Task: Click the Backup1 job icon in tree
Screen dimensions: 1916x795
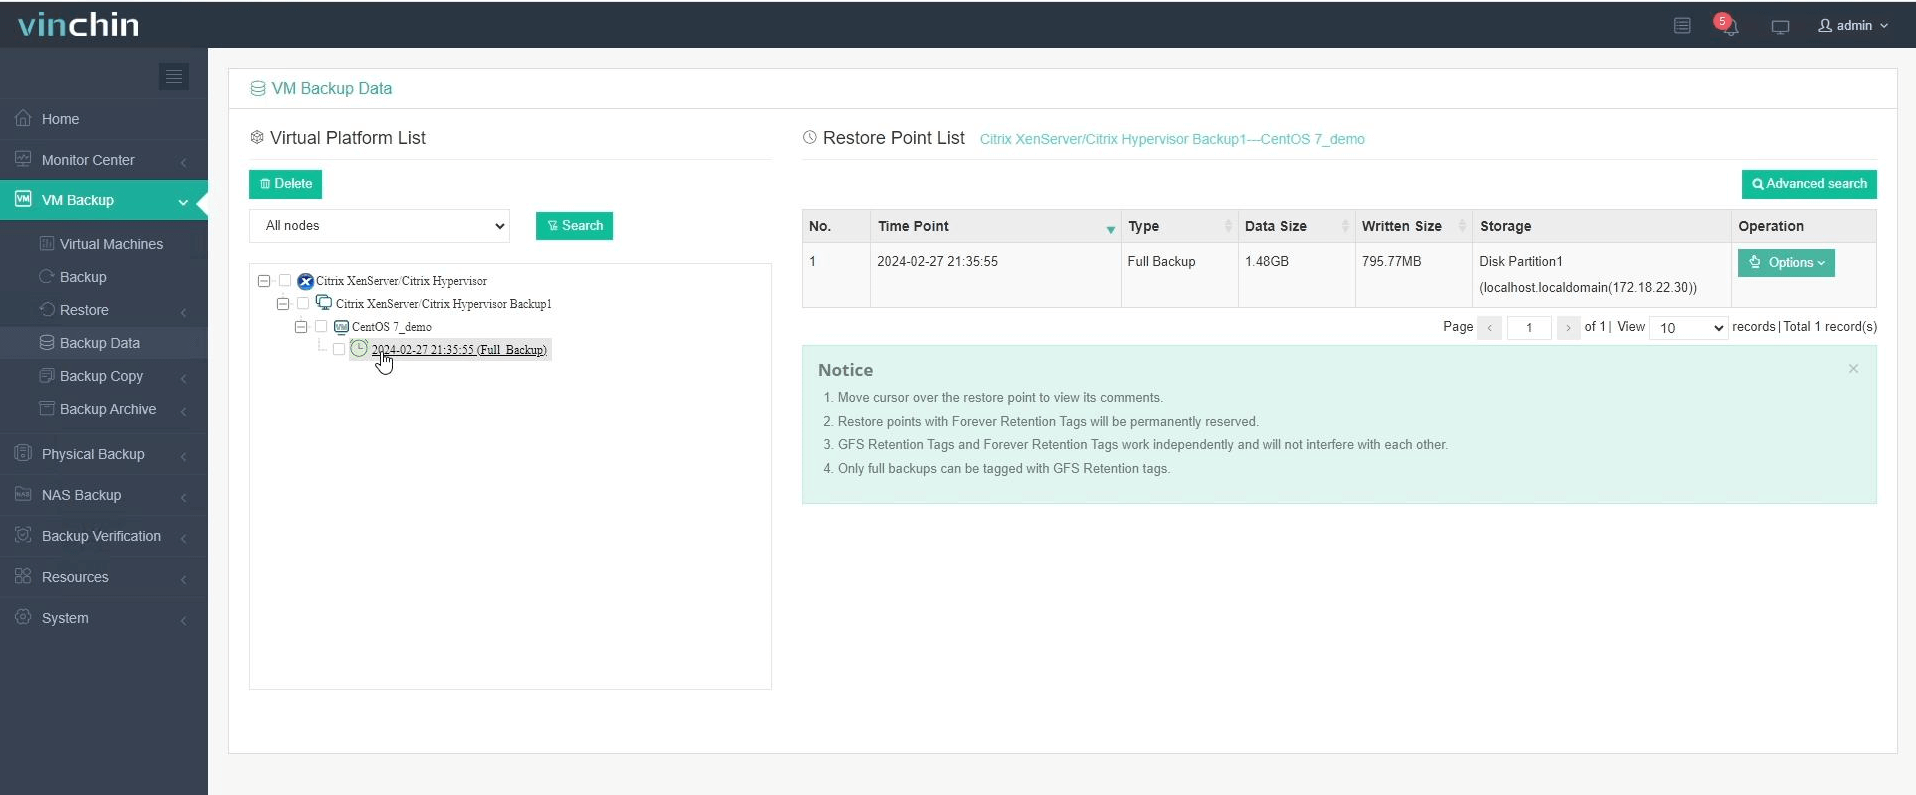Action: [324, 303]
